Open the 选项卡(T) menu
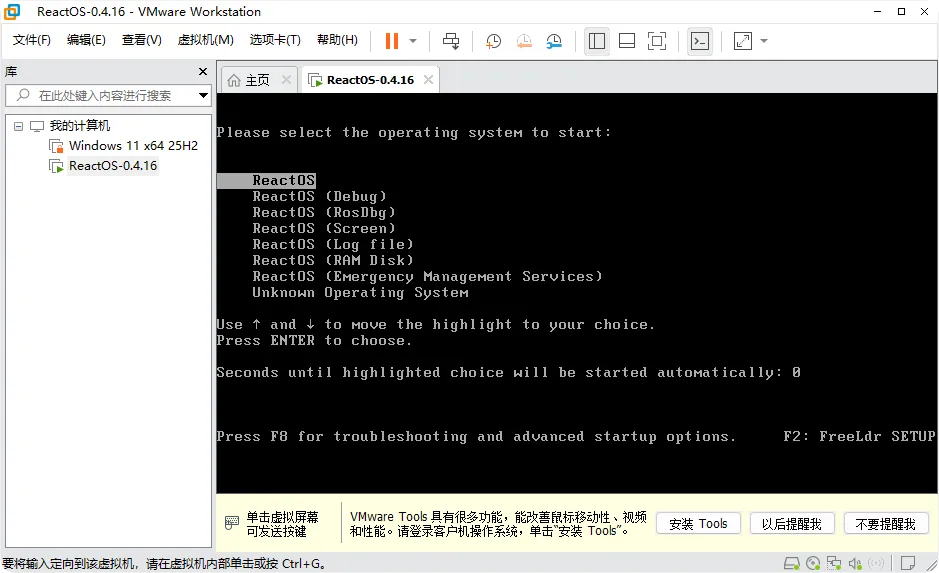939x573 pixels. coord(275,40)
